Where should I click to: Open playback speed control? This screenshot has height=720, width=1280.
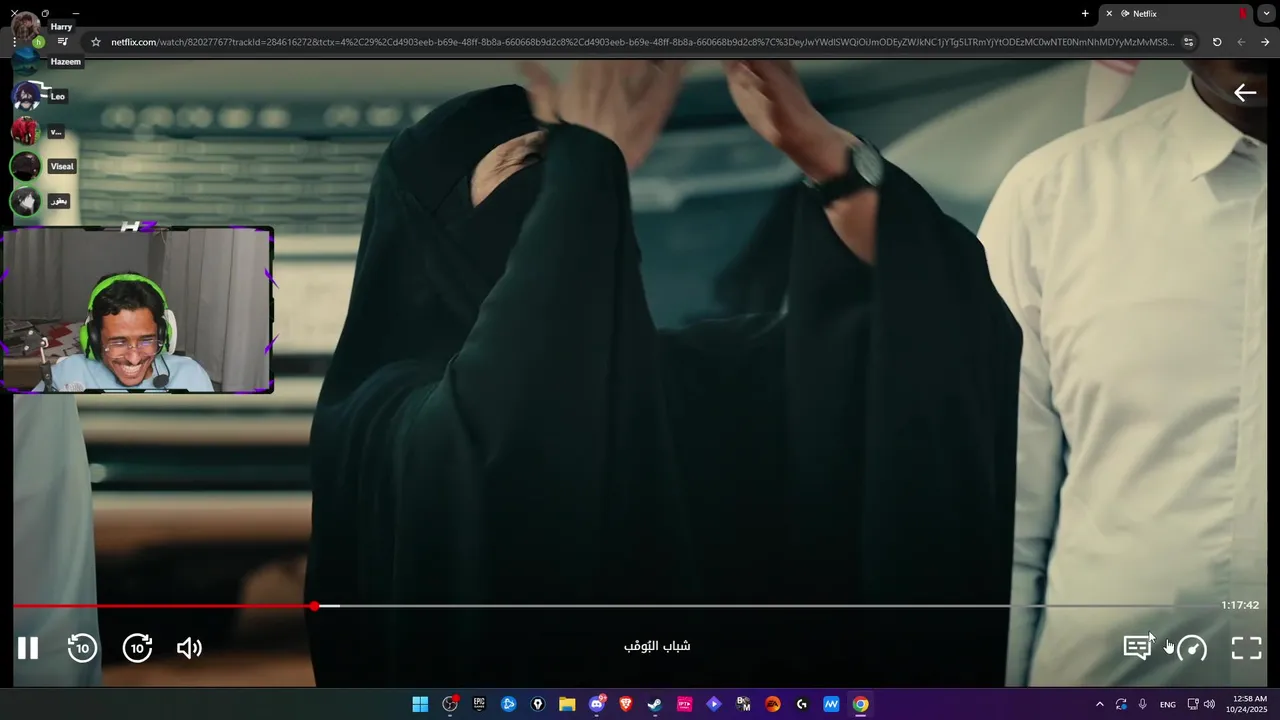point(1192,648)
